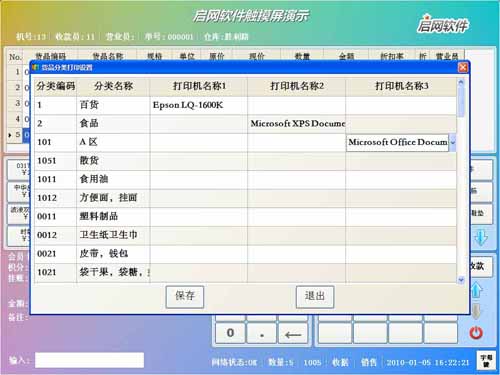Click the blue down arrow icon
500x375 pixels.
[x=480, y=238]
